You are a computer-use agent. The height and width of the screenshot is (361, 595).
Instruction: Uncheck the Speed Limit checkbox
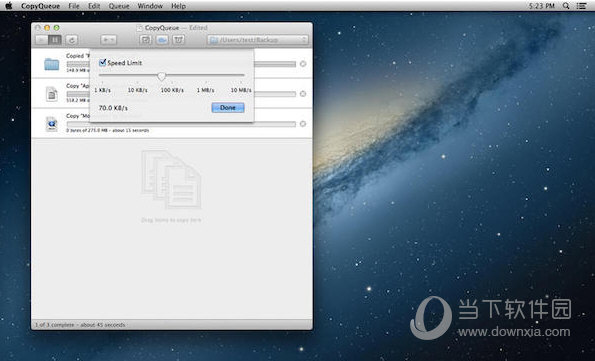(x=102, y=63)
